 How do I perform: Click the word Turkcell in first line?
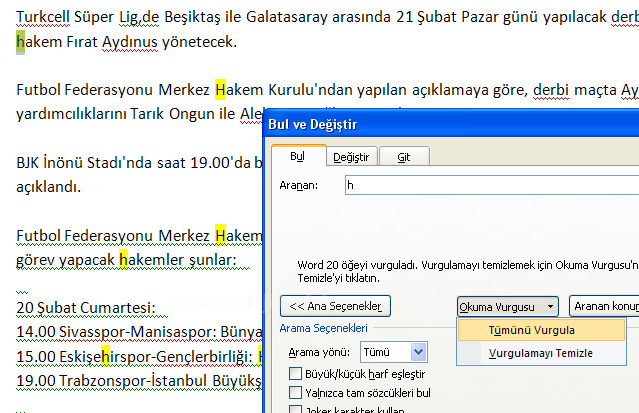pos(43,17)
